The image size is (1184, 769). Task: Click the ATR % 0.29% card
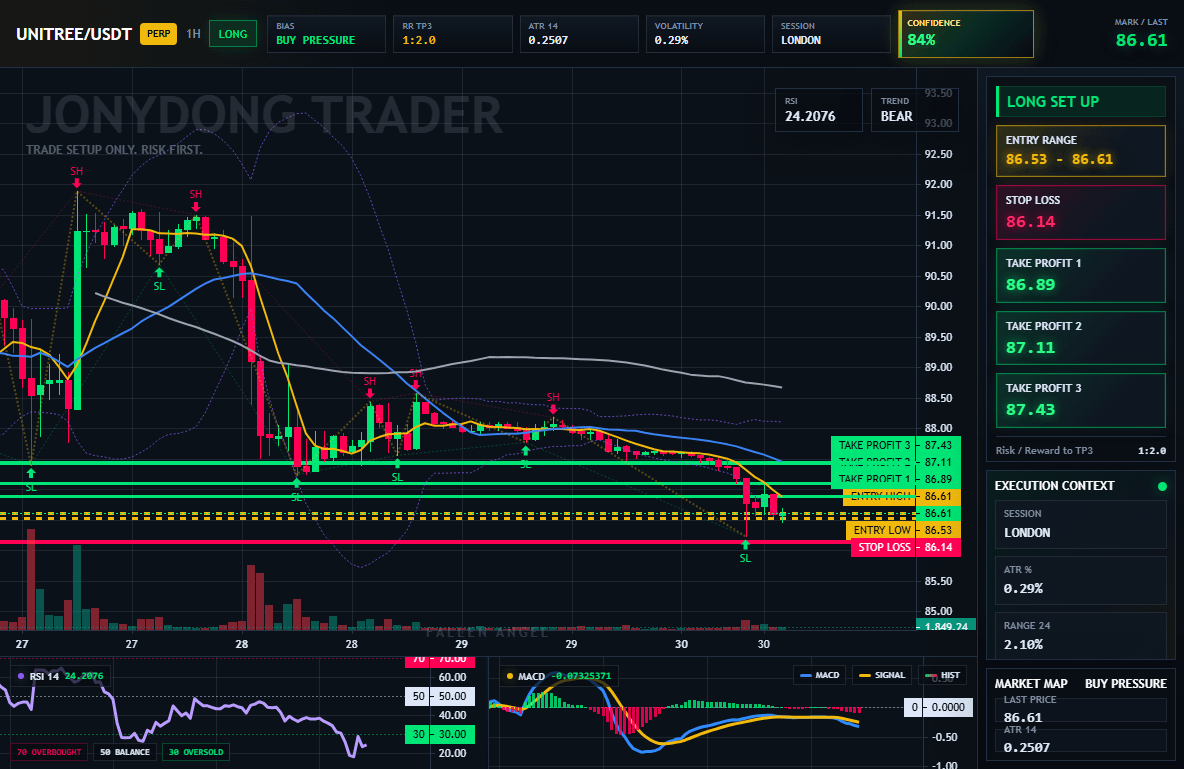(1081, 580)
